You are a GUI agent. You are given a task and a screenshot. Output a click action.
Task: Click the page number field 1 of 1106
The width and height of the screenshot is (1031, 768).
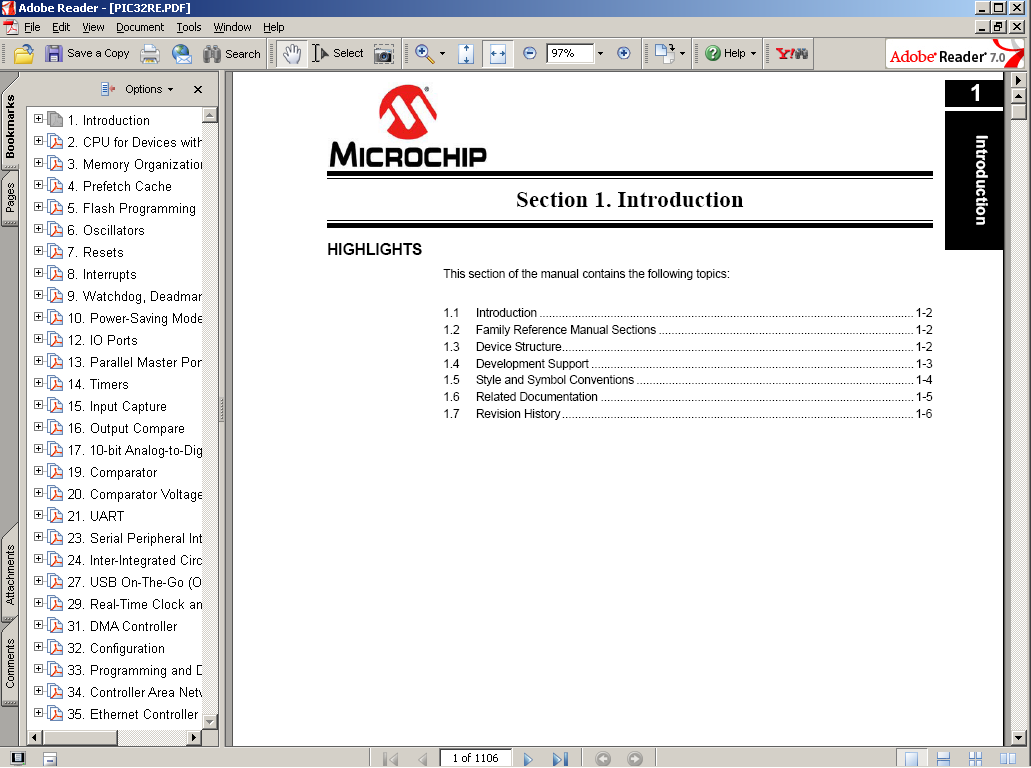tap(475, 758)
